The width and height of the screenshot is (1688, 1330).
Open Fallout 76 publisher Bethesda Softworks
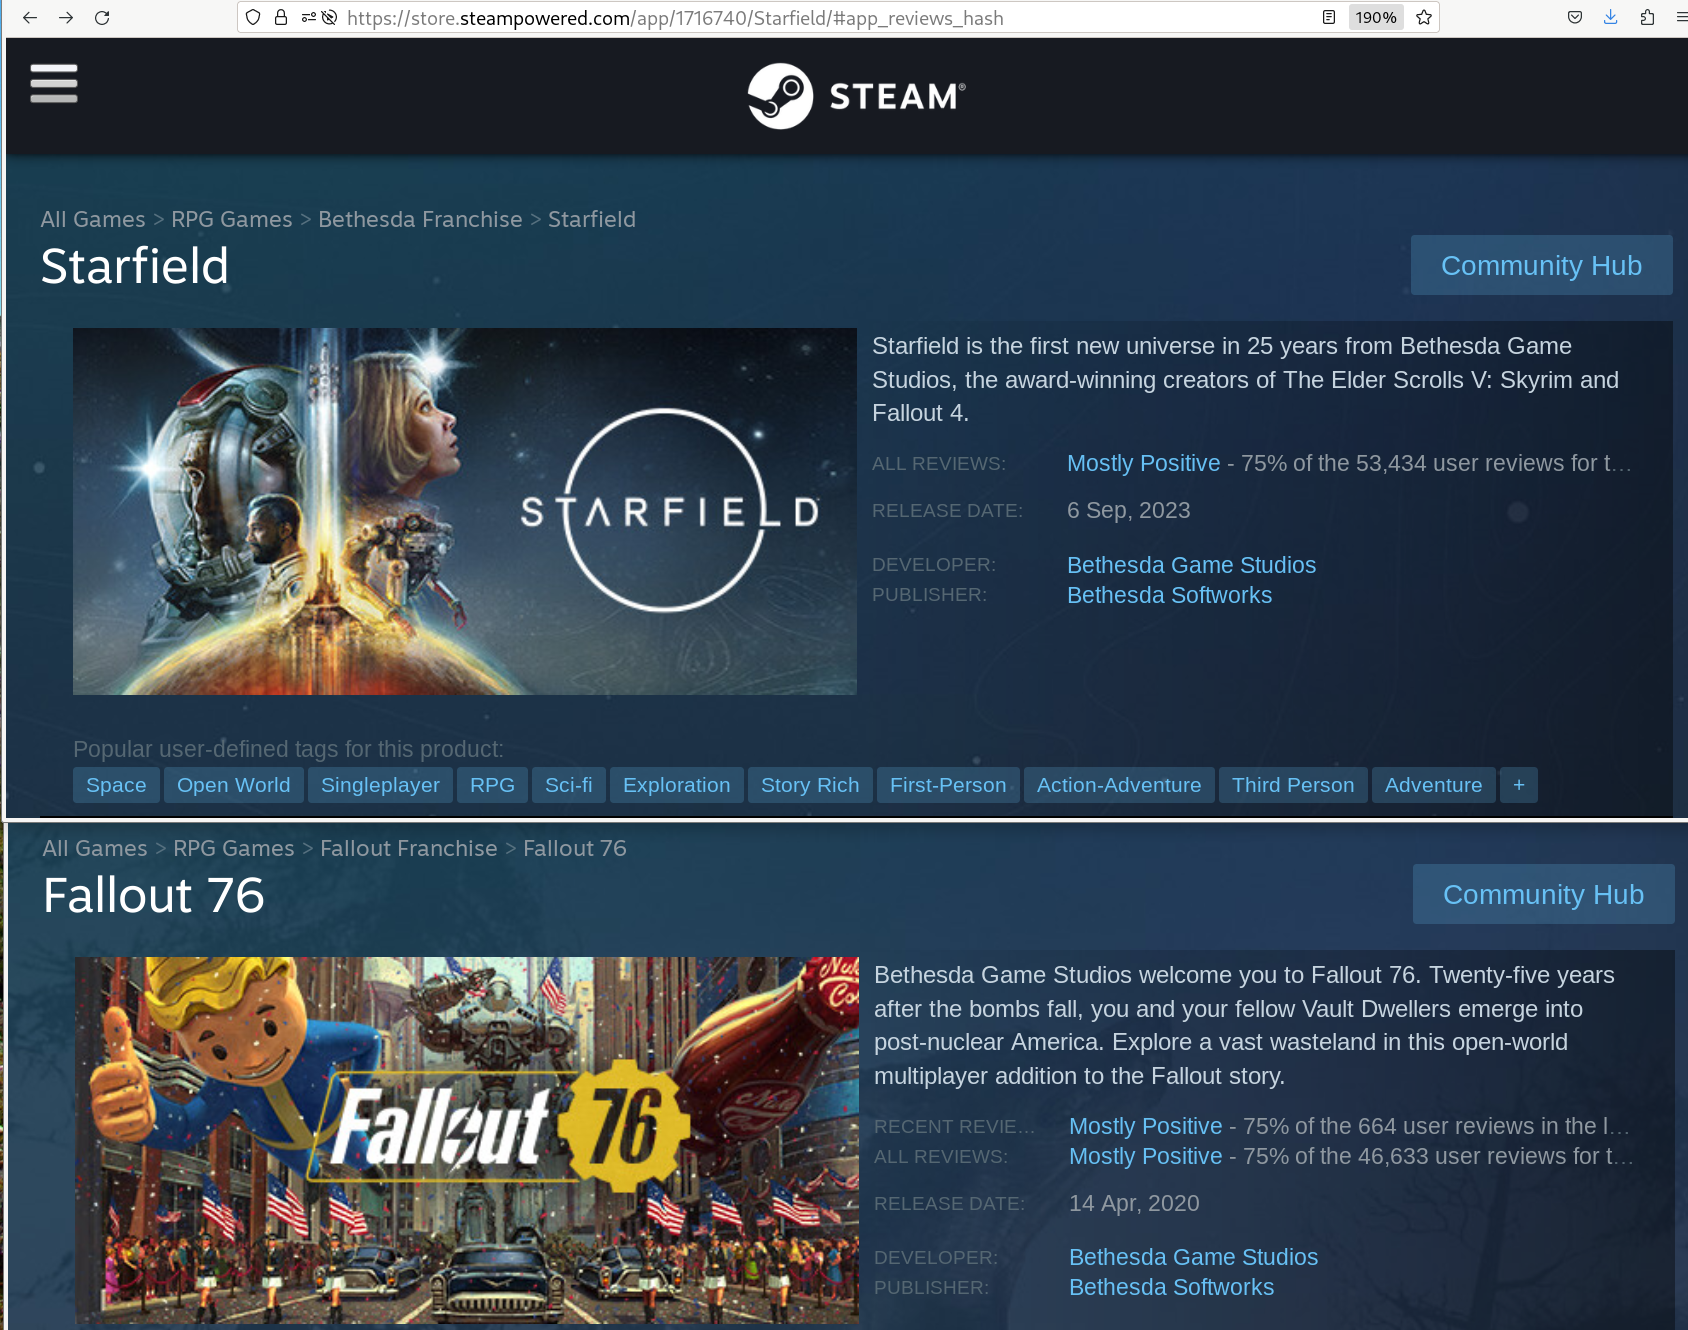click(1171, 1287)
